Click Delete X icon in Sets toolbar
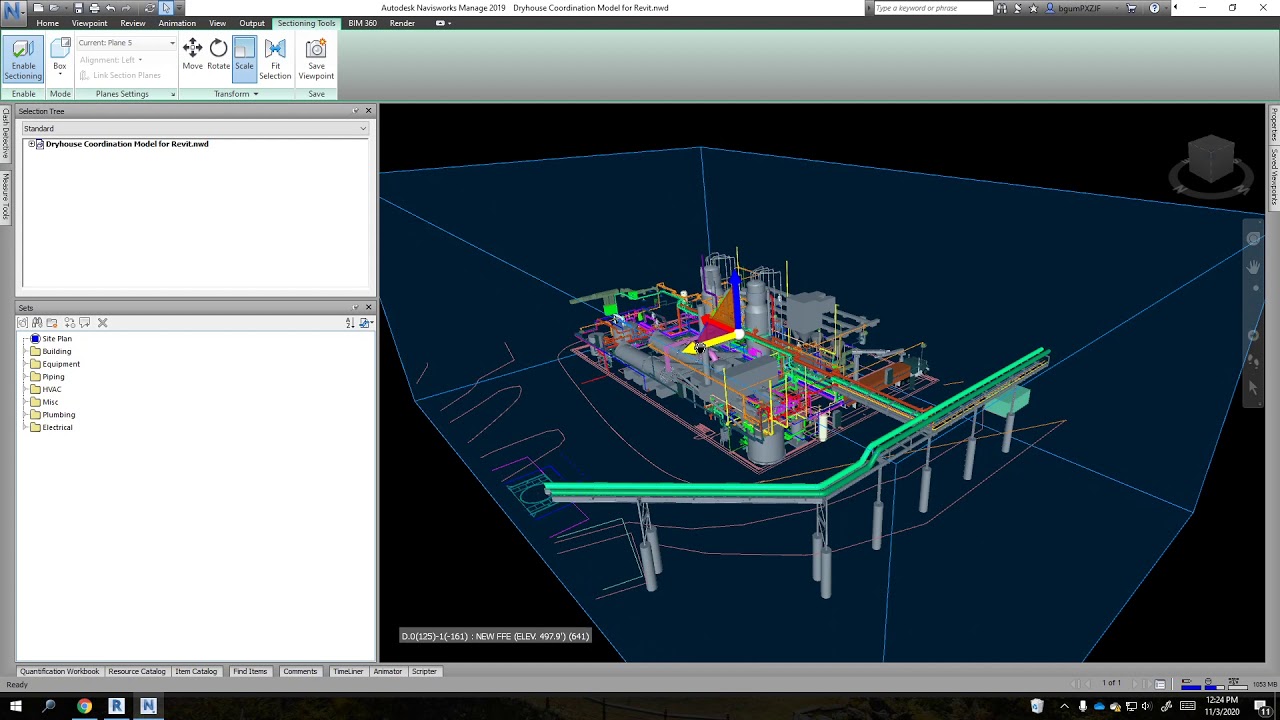The width and height of the screenshot is (1280, 720). pyautogui.click(x=102, y=323)
